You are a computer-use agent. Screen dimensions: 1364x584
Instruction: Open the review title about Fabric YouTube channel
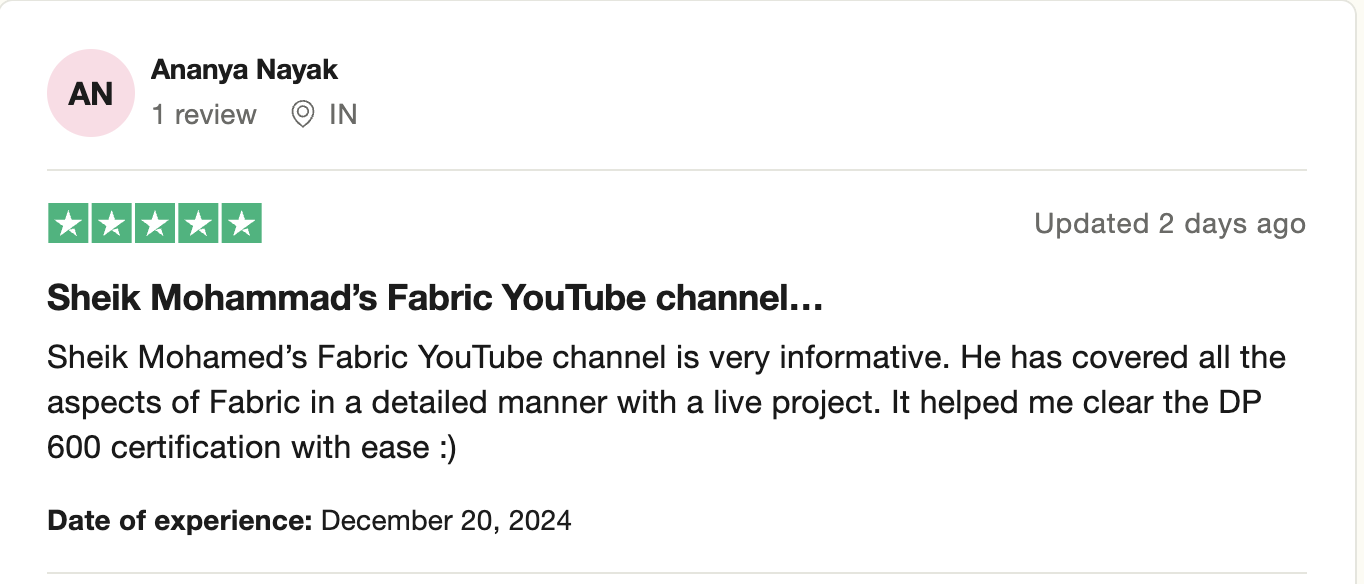tap(435, 298)
